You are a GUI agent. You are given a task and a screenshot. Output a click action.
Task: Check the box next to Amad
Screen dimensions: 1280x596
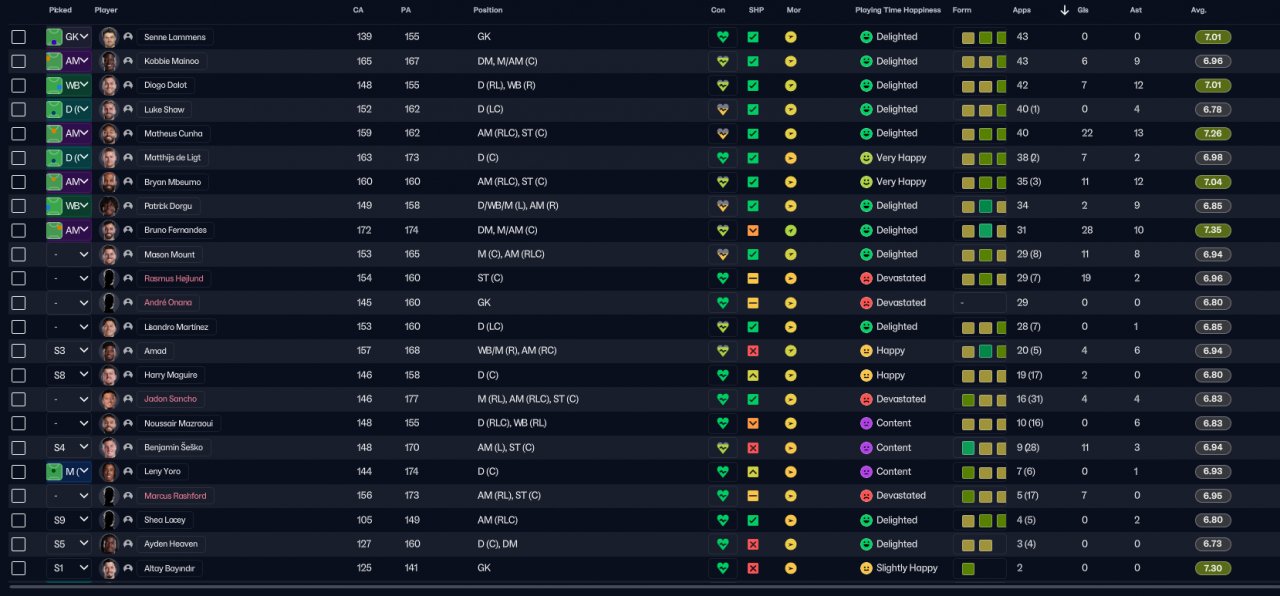pyautogui.click(x=18, y=351)
